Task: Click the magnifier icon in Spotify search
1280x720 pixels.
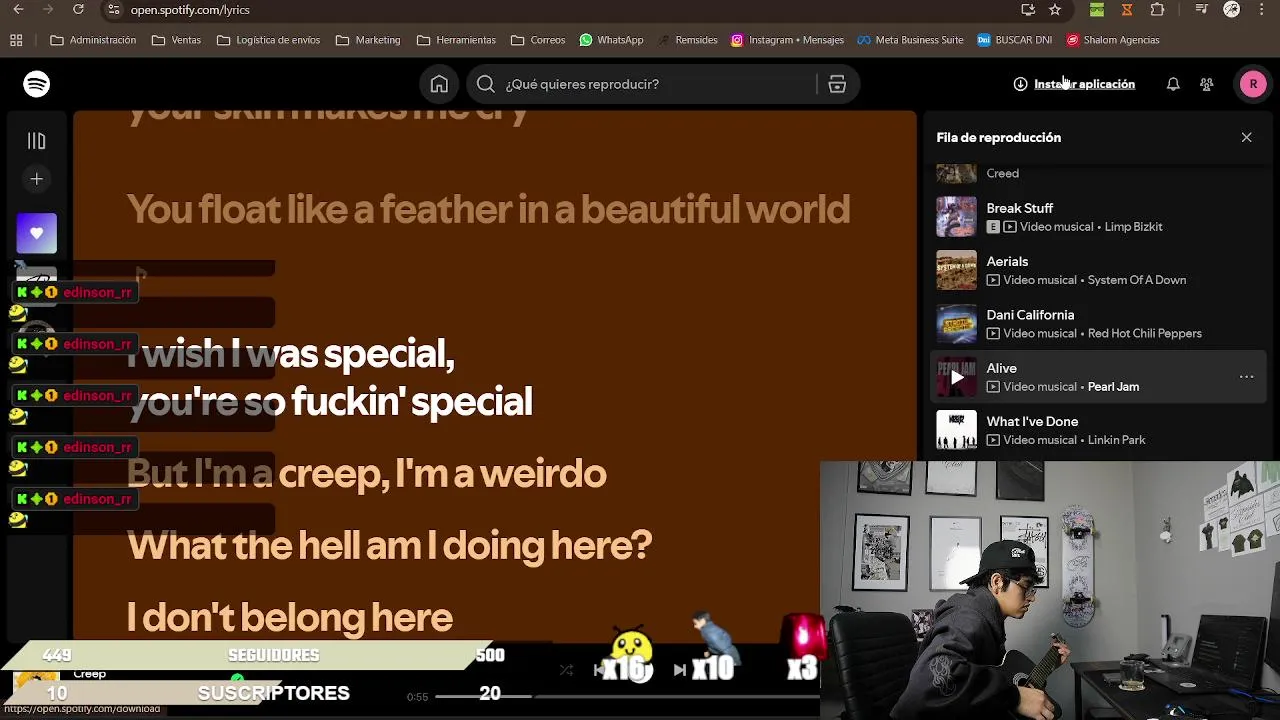Action: click(486, 84)
